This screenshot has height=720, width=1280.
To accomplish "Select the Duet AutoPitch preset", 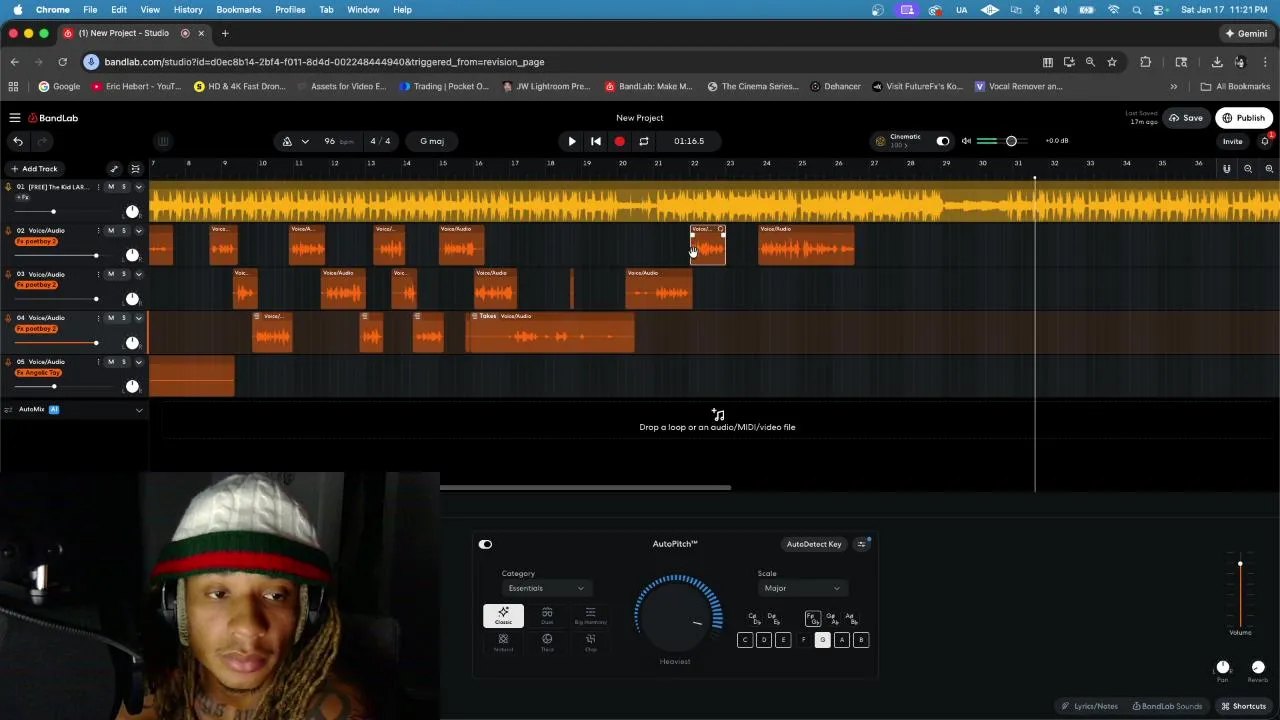I will tap(547, 616).
